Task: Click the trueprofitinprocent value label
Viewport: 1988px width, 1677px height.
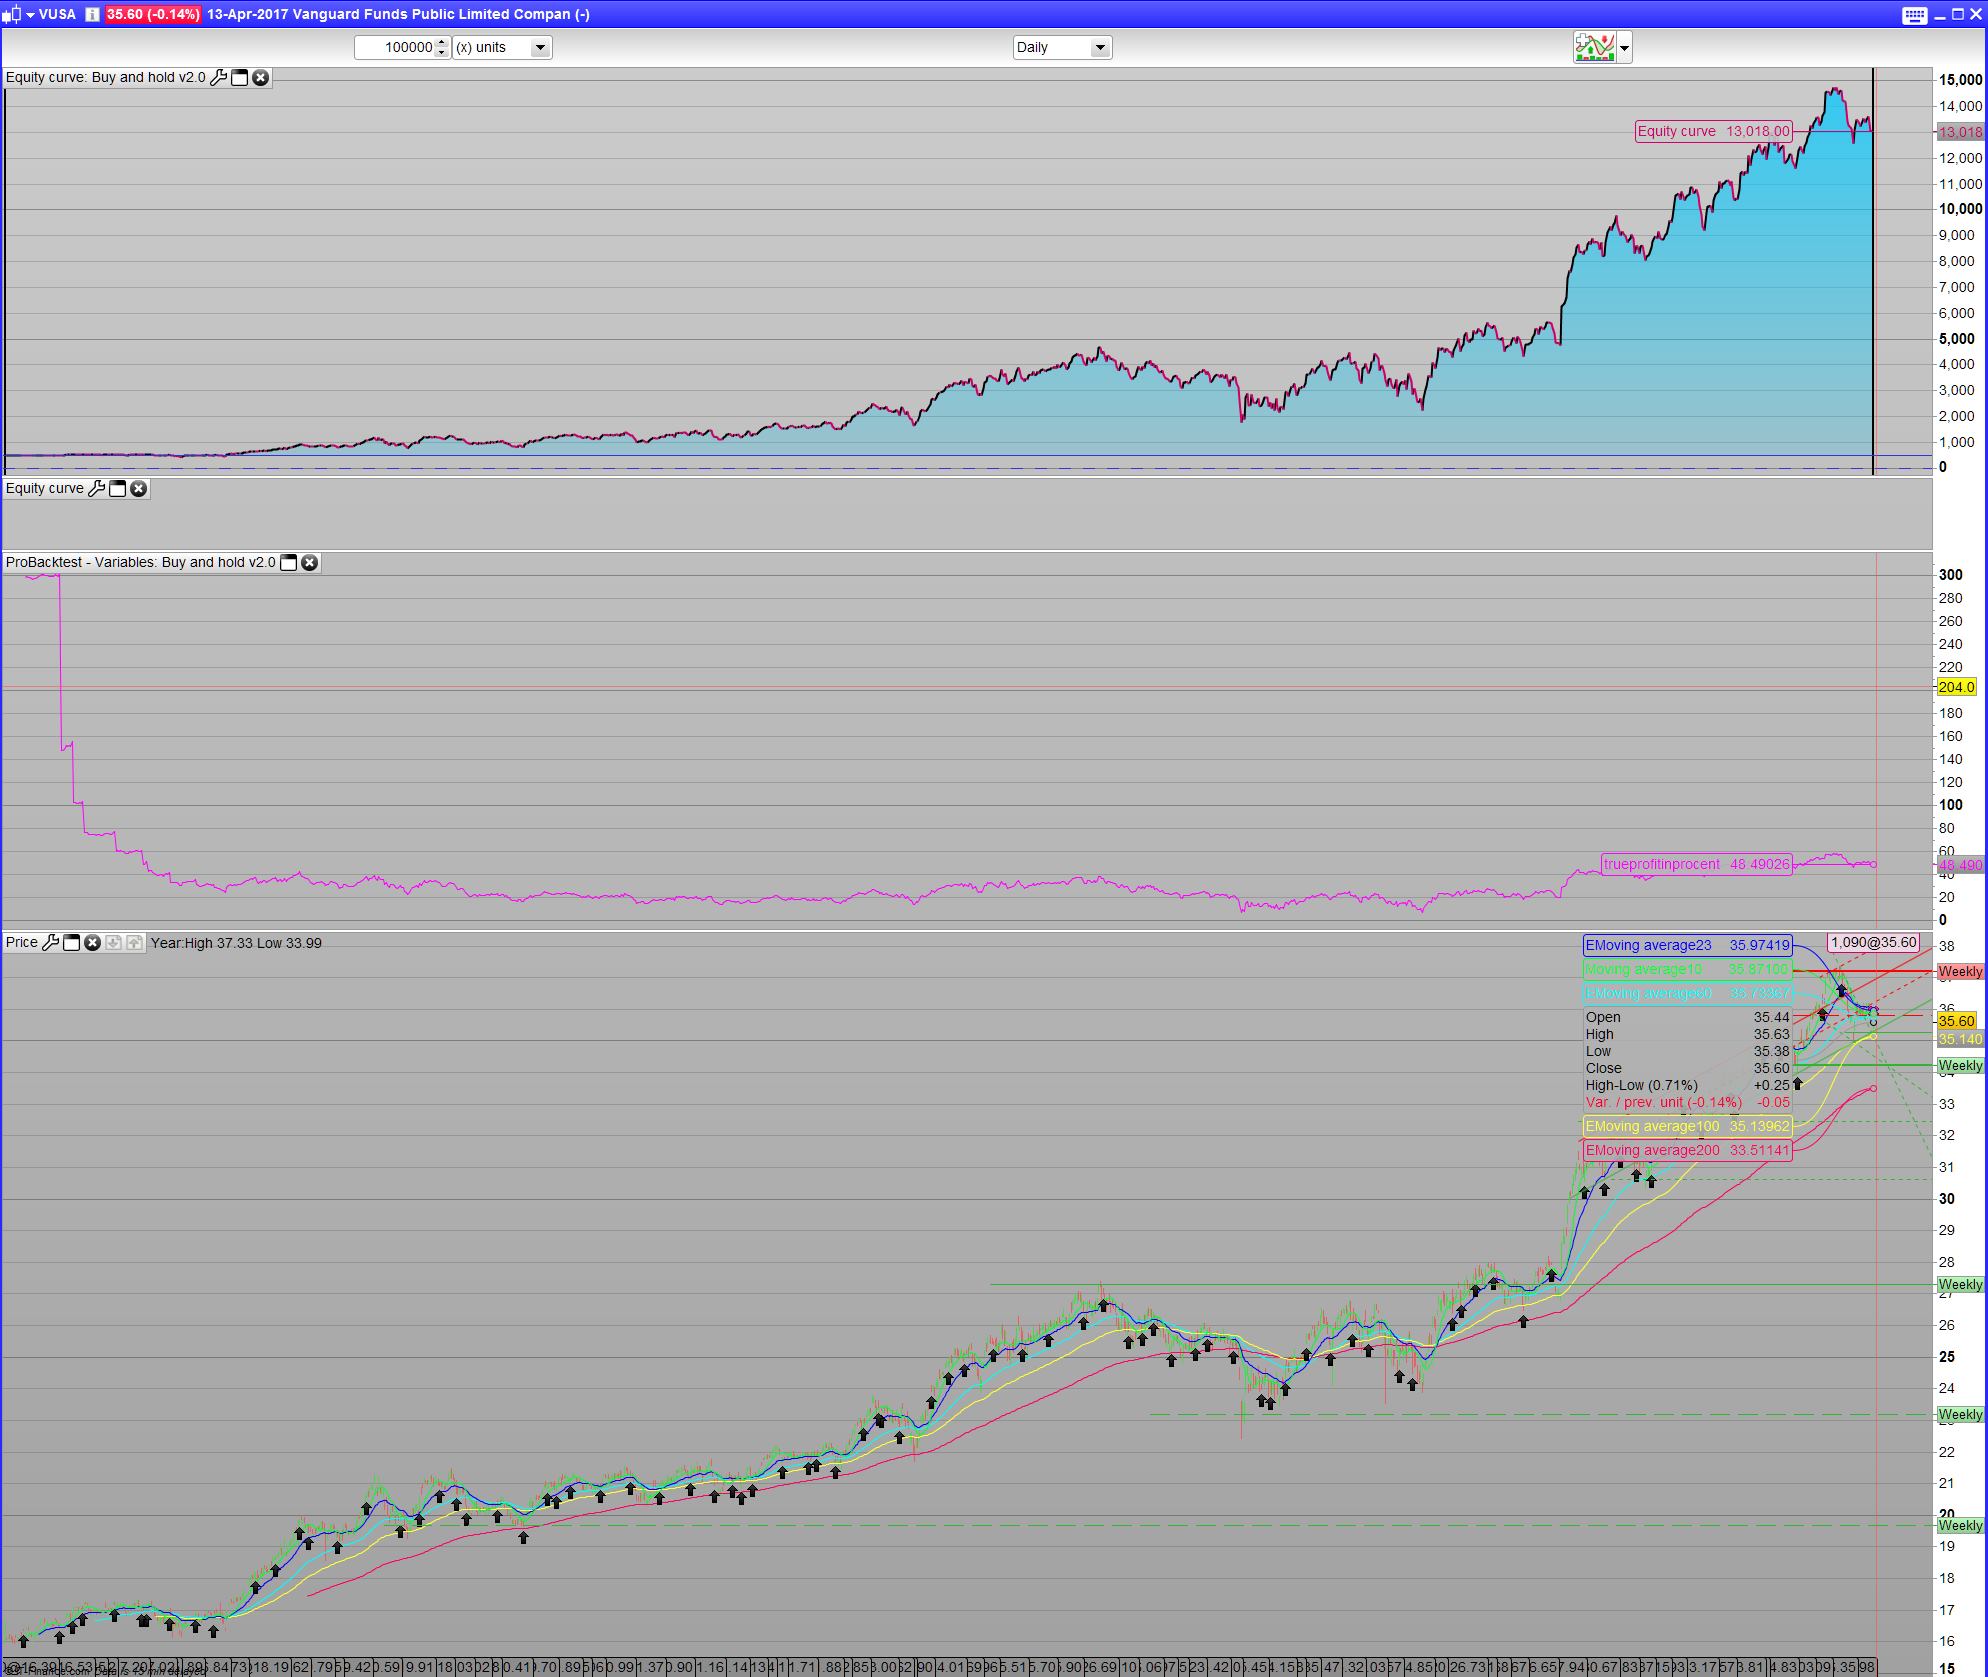Action: tap(1696, 864)
